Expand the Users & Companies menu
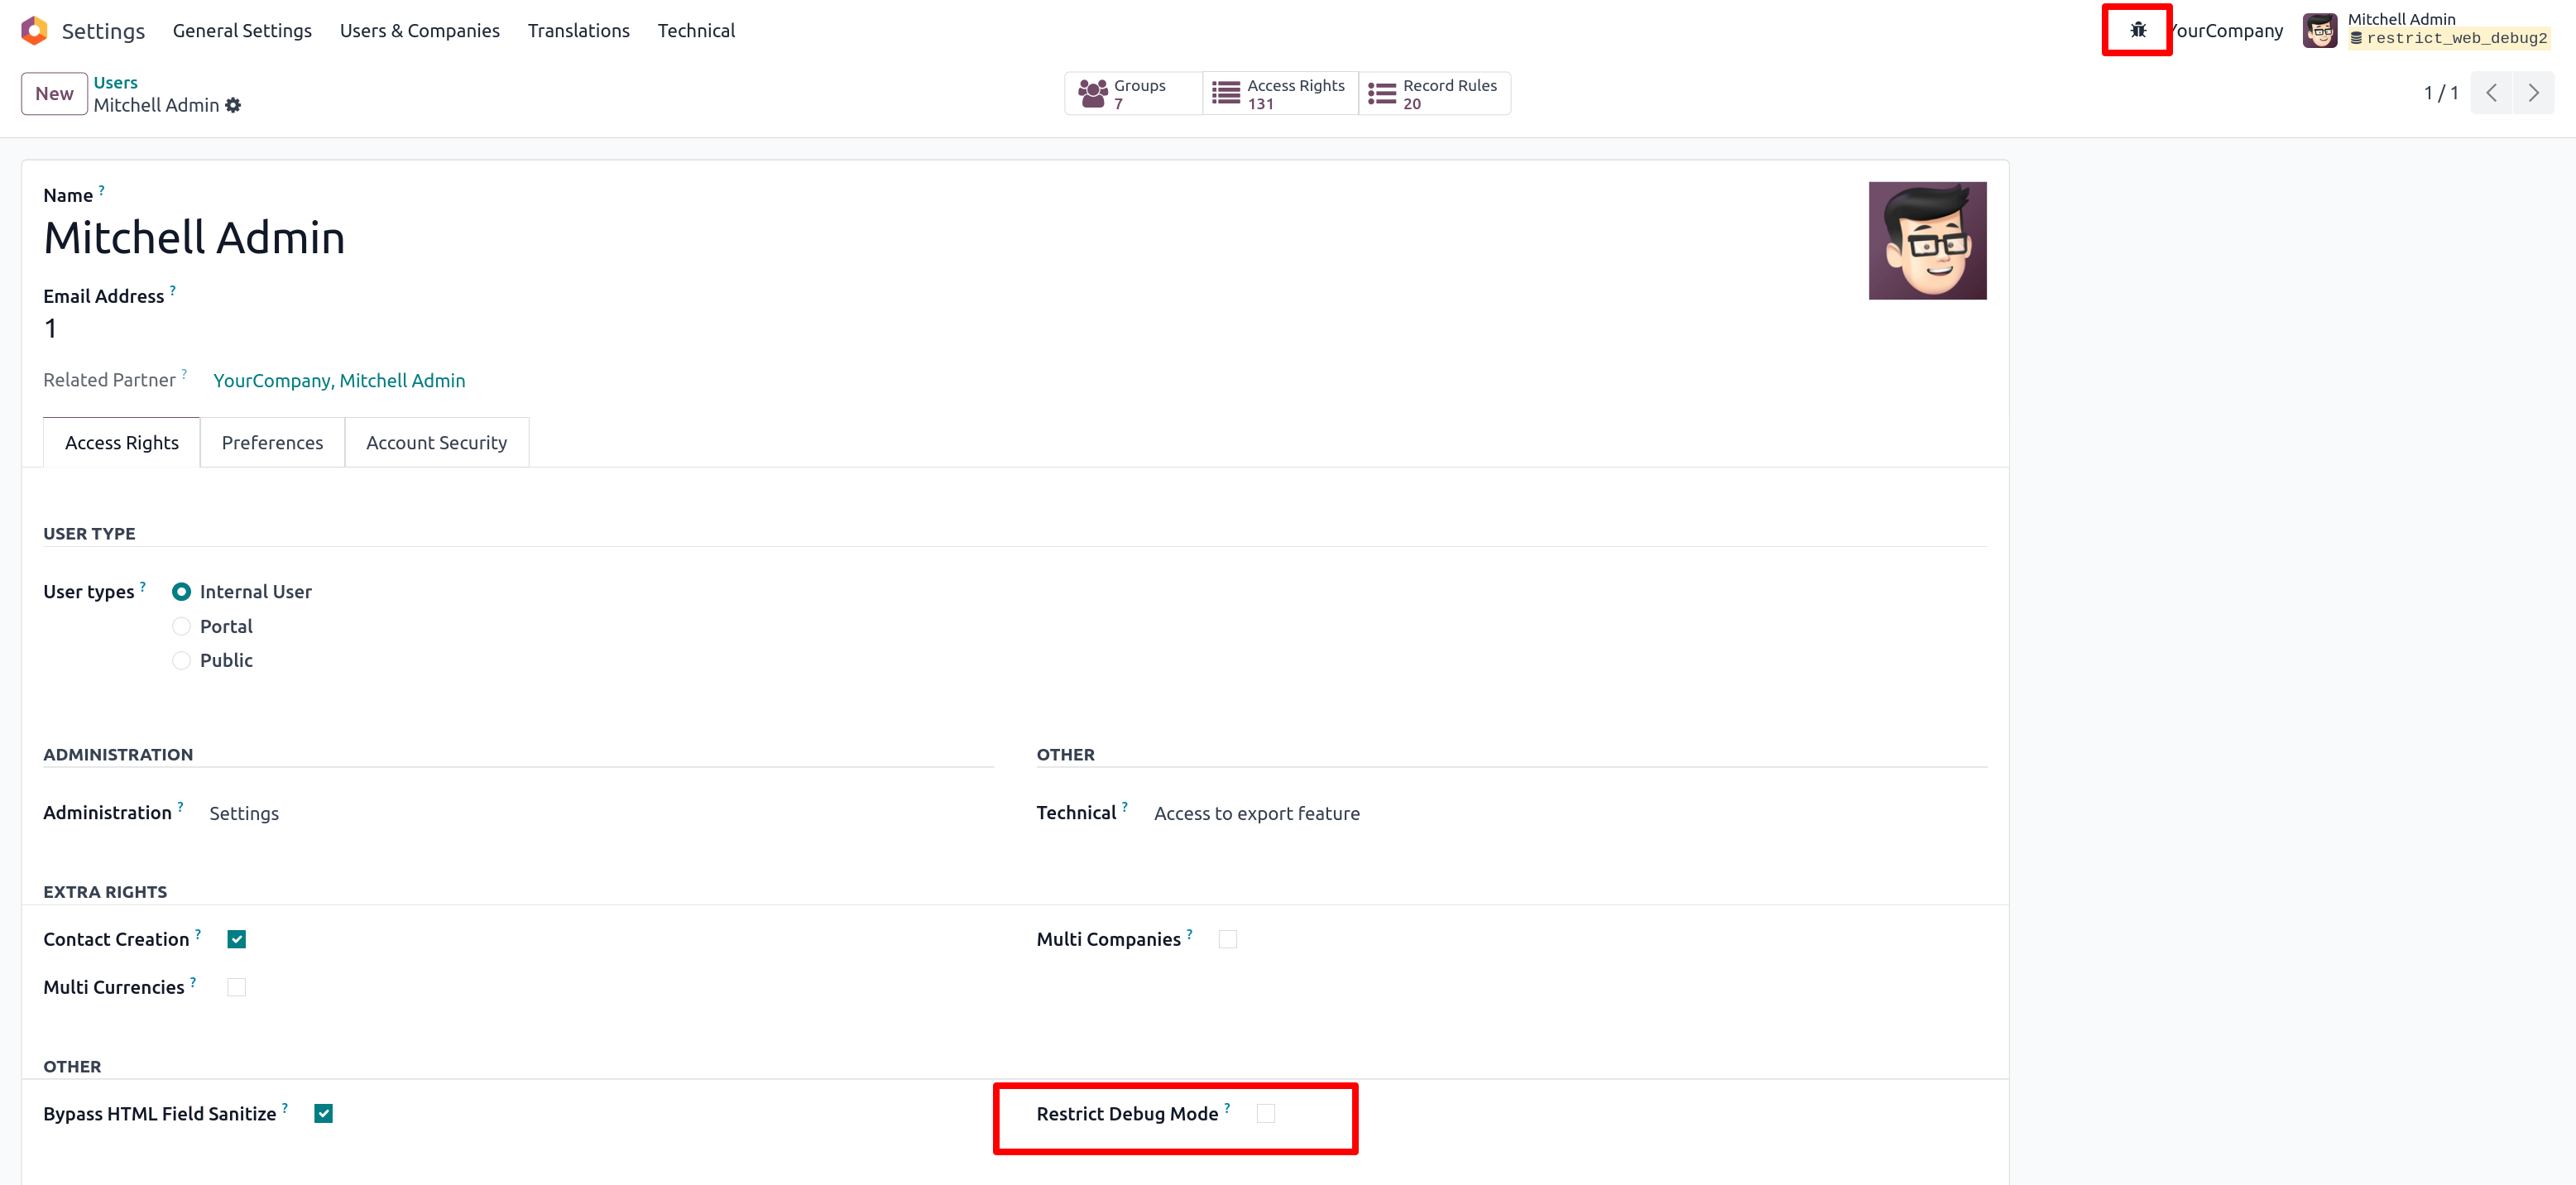2576x1185 pixels. (x=419, y=30)
